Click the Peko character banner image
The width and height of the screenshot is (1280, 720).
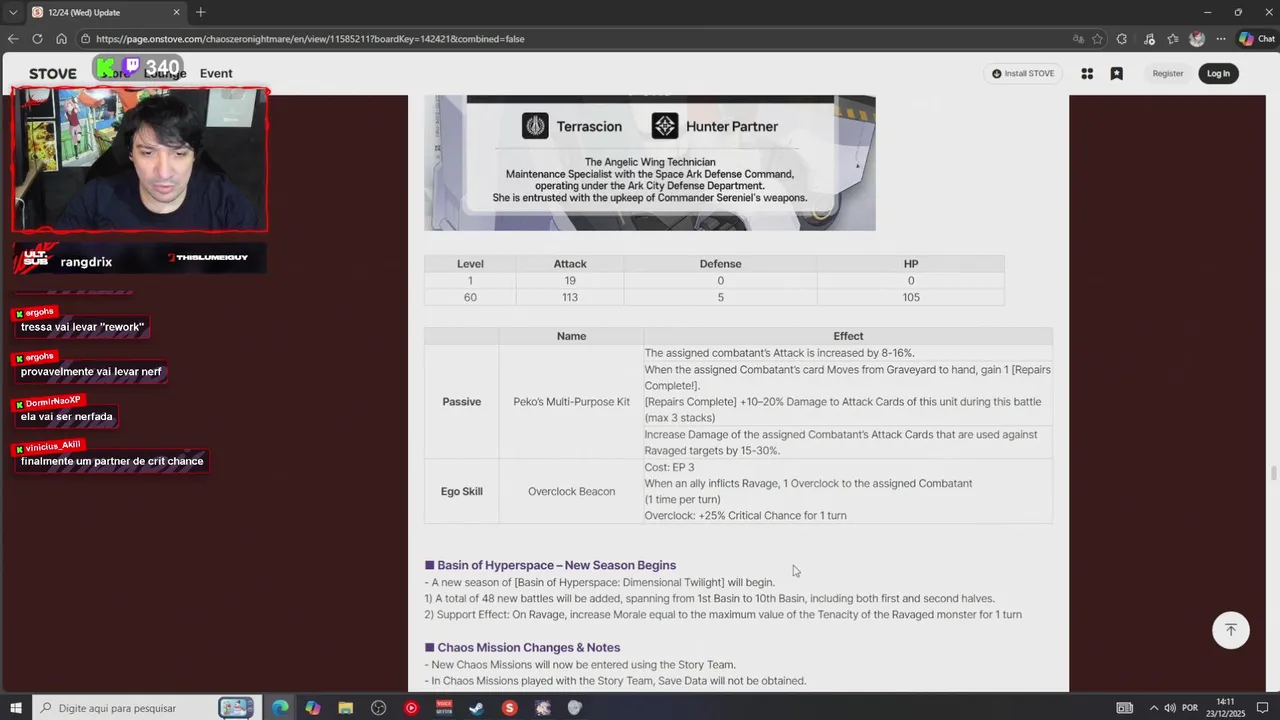pyautogui.click(x=649, y=163)
